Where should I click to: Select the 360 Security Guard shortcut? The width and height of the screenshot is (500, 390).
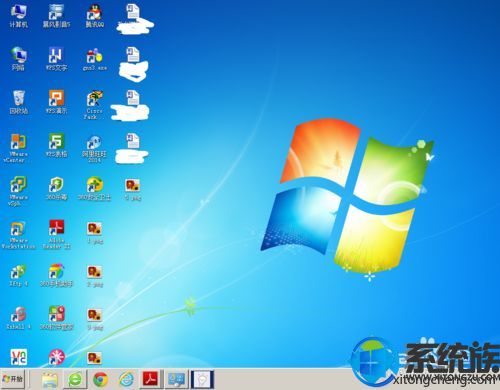(x=95, y=189)
